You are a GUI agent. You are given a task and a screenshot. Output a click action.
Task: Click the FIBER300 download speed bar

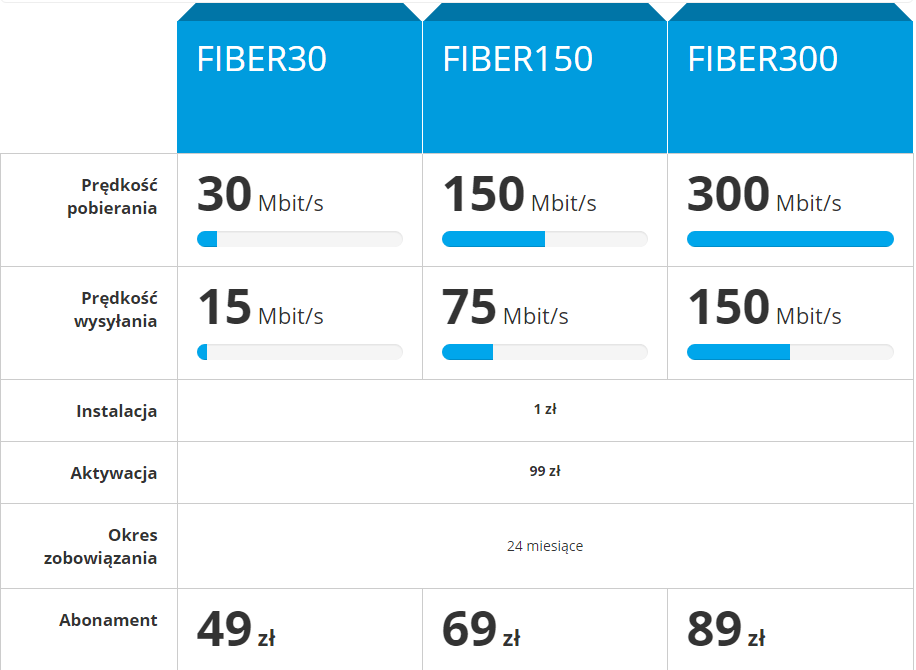790,239
